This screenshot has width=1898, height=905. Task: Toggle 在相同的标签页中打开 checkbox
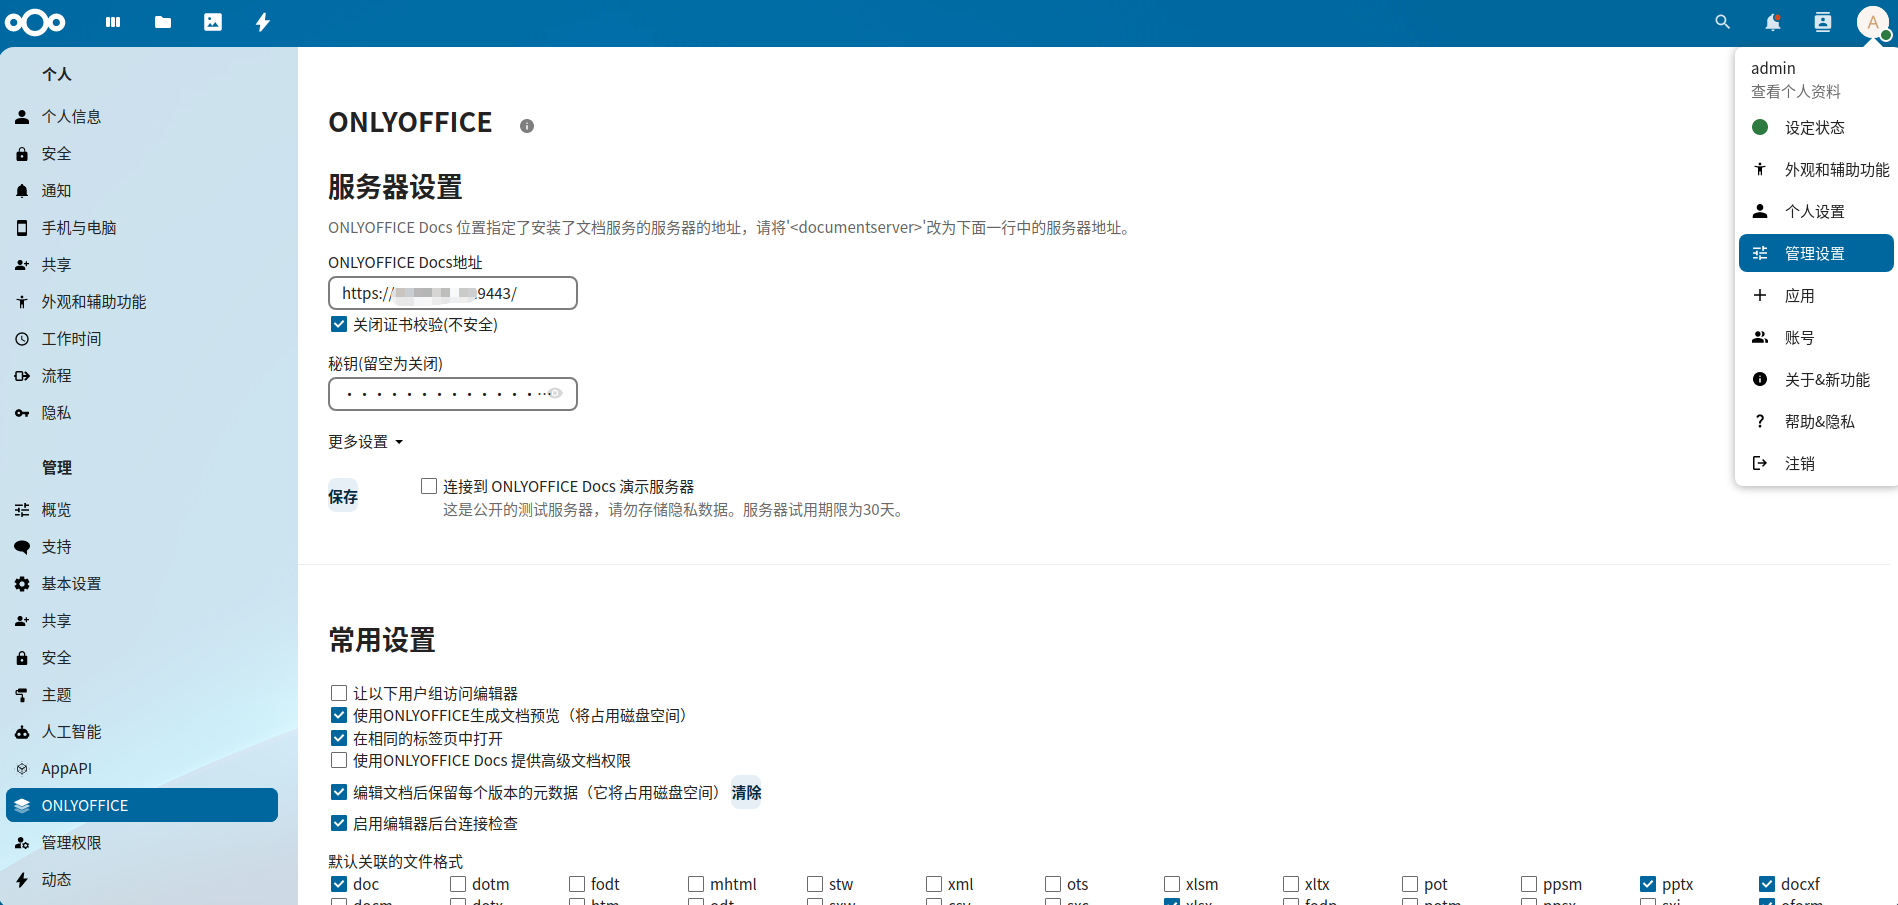coord(339,738)
